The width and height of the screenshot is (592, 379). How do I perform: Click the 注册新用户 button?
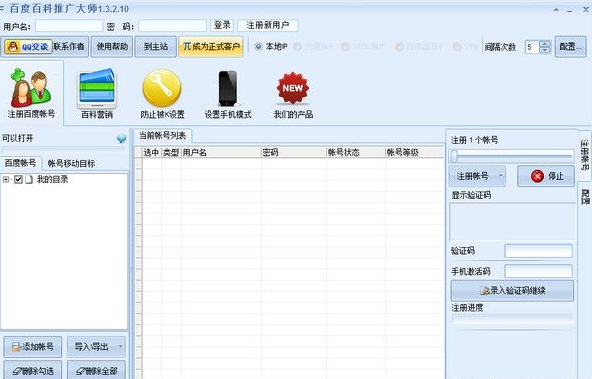(x=268, y=25)
